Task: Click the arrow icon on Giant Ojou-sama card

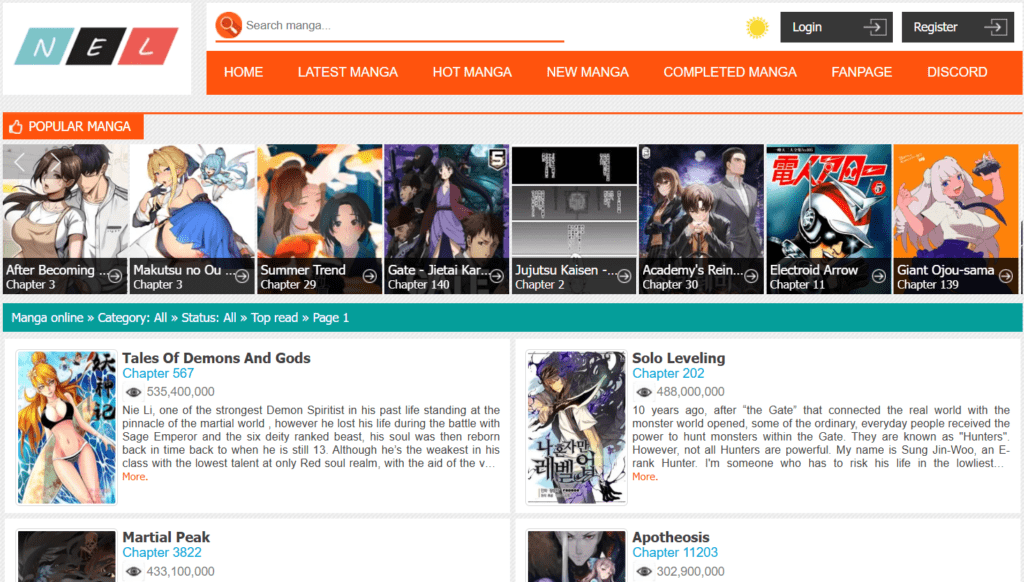Action: pyautogui.click(x=1006, y=276)
